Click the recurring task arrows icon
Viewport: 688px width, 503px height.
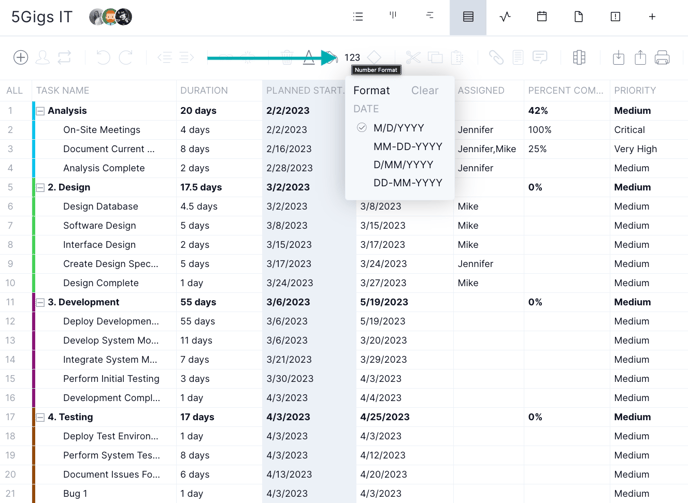(64, 57)
